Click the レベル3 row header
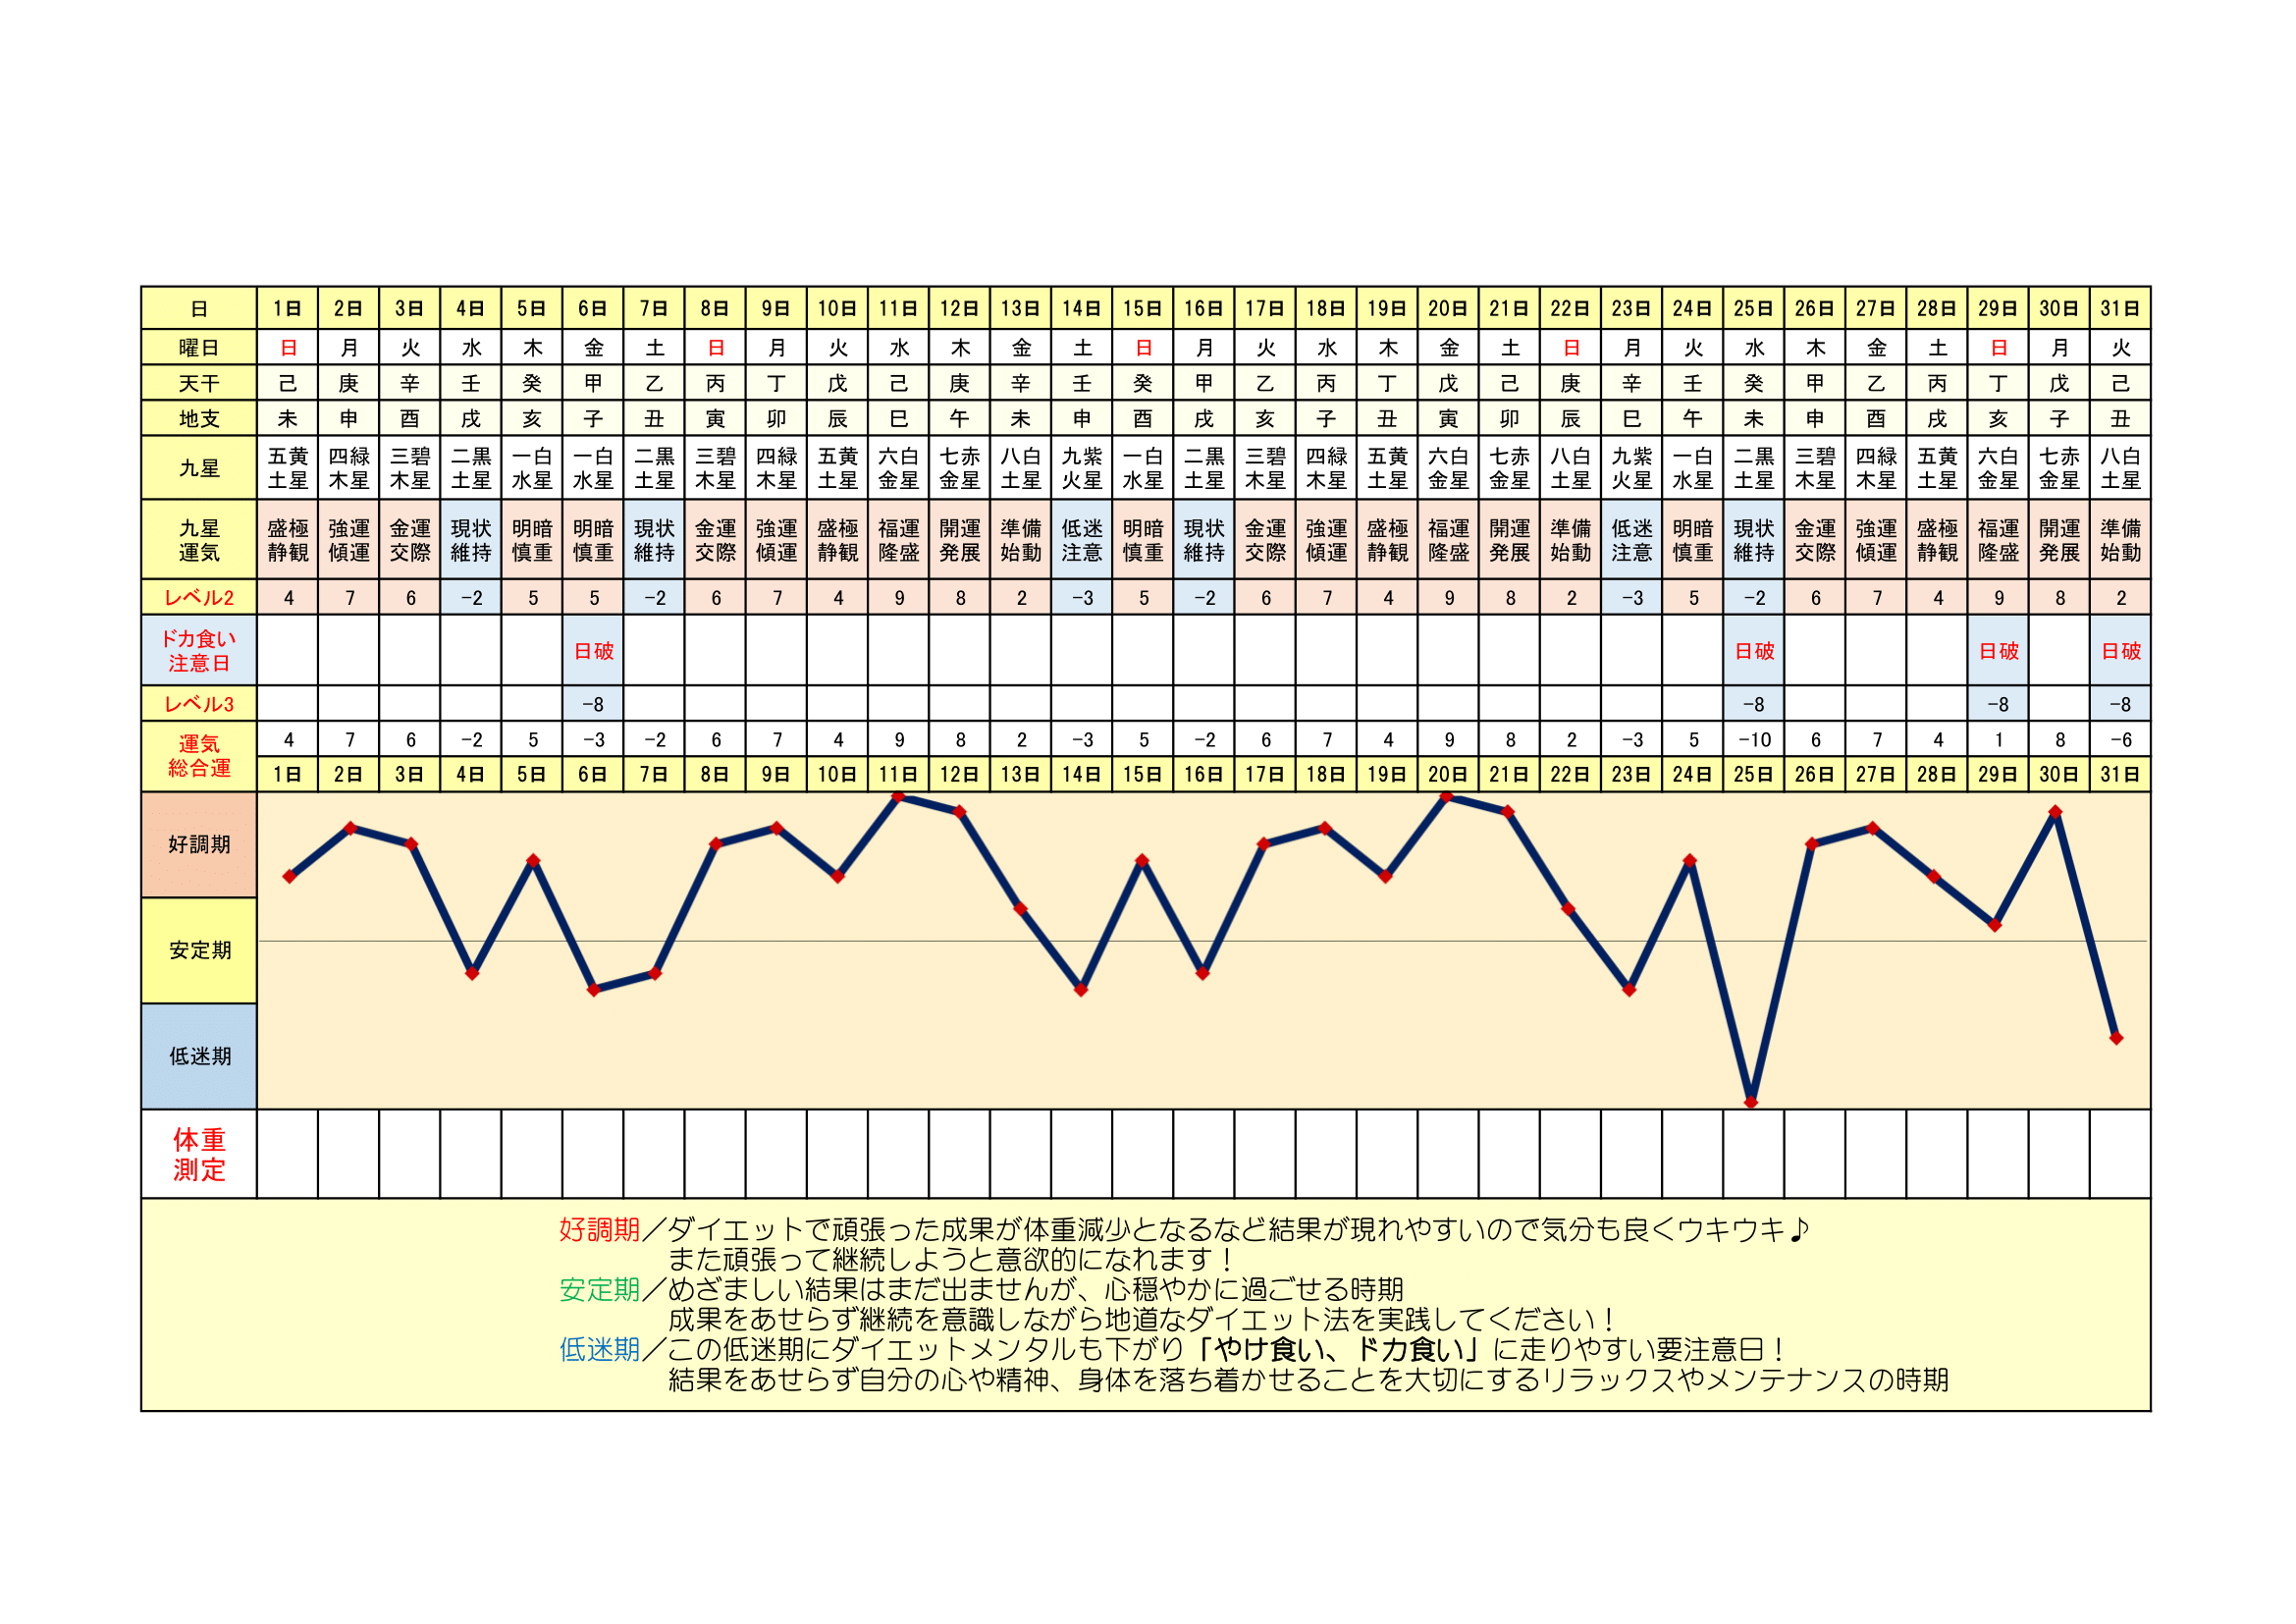 199,704
